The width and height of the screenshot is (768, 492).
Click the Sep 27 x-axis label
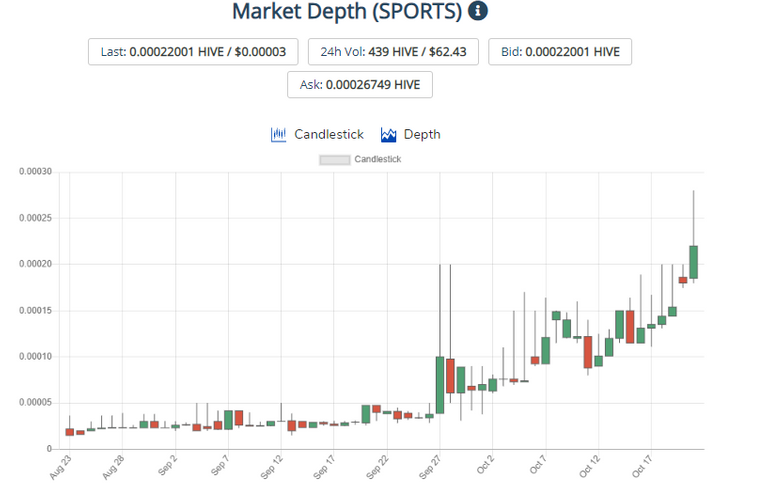[x=431, y=467]
